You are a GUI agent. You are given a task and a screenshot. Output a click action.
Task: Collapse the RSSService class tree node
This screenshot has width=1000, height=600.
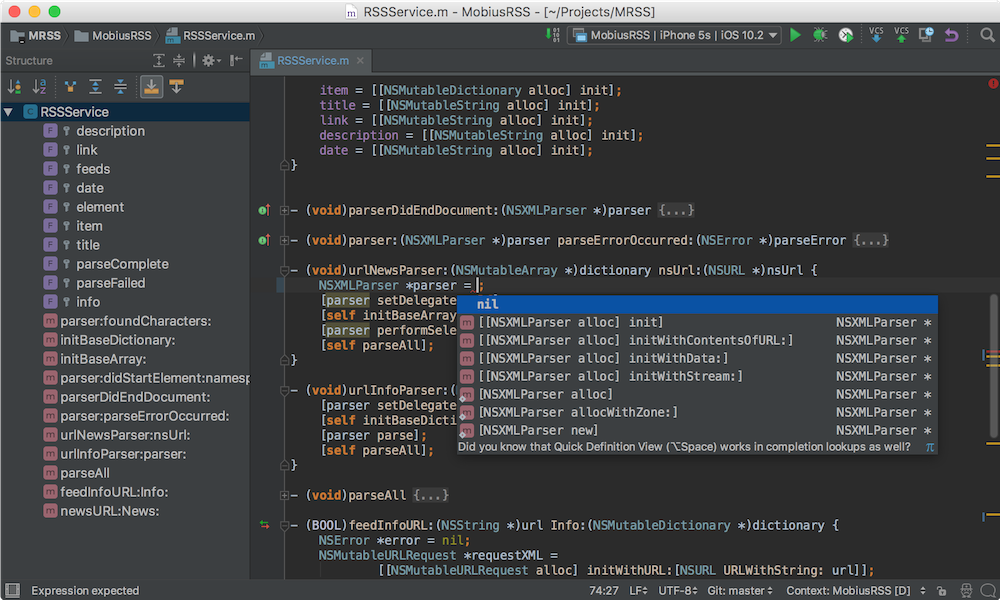(9, 112)
